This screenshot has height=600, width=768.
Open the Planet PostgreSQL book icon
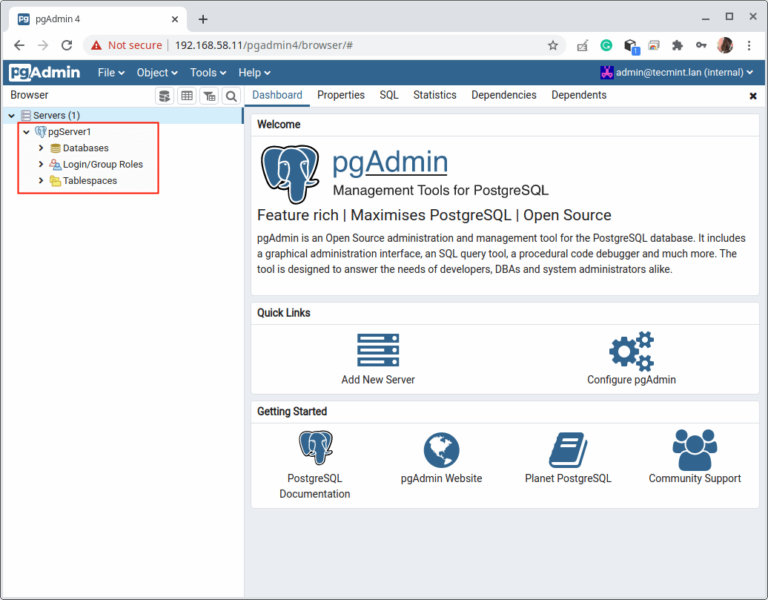click(567, 450)
